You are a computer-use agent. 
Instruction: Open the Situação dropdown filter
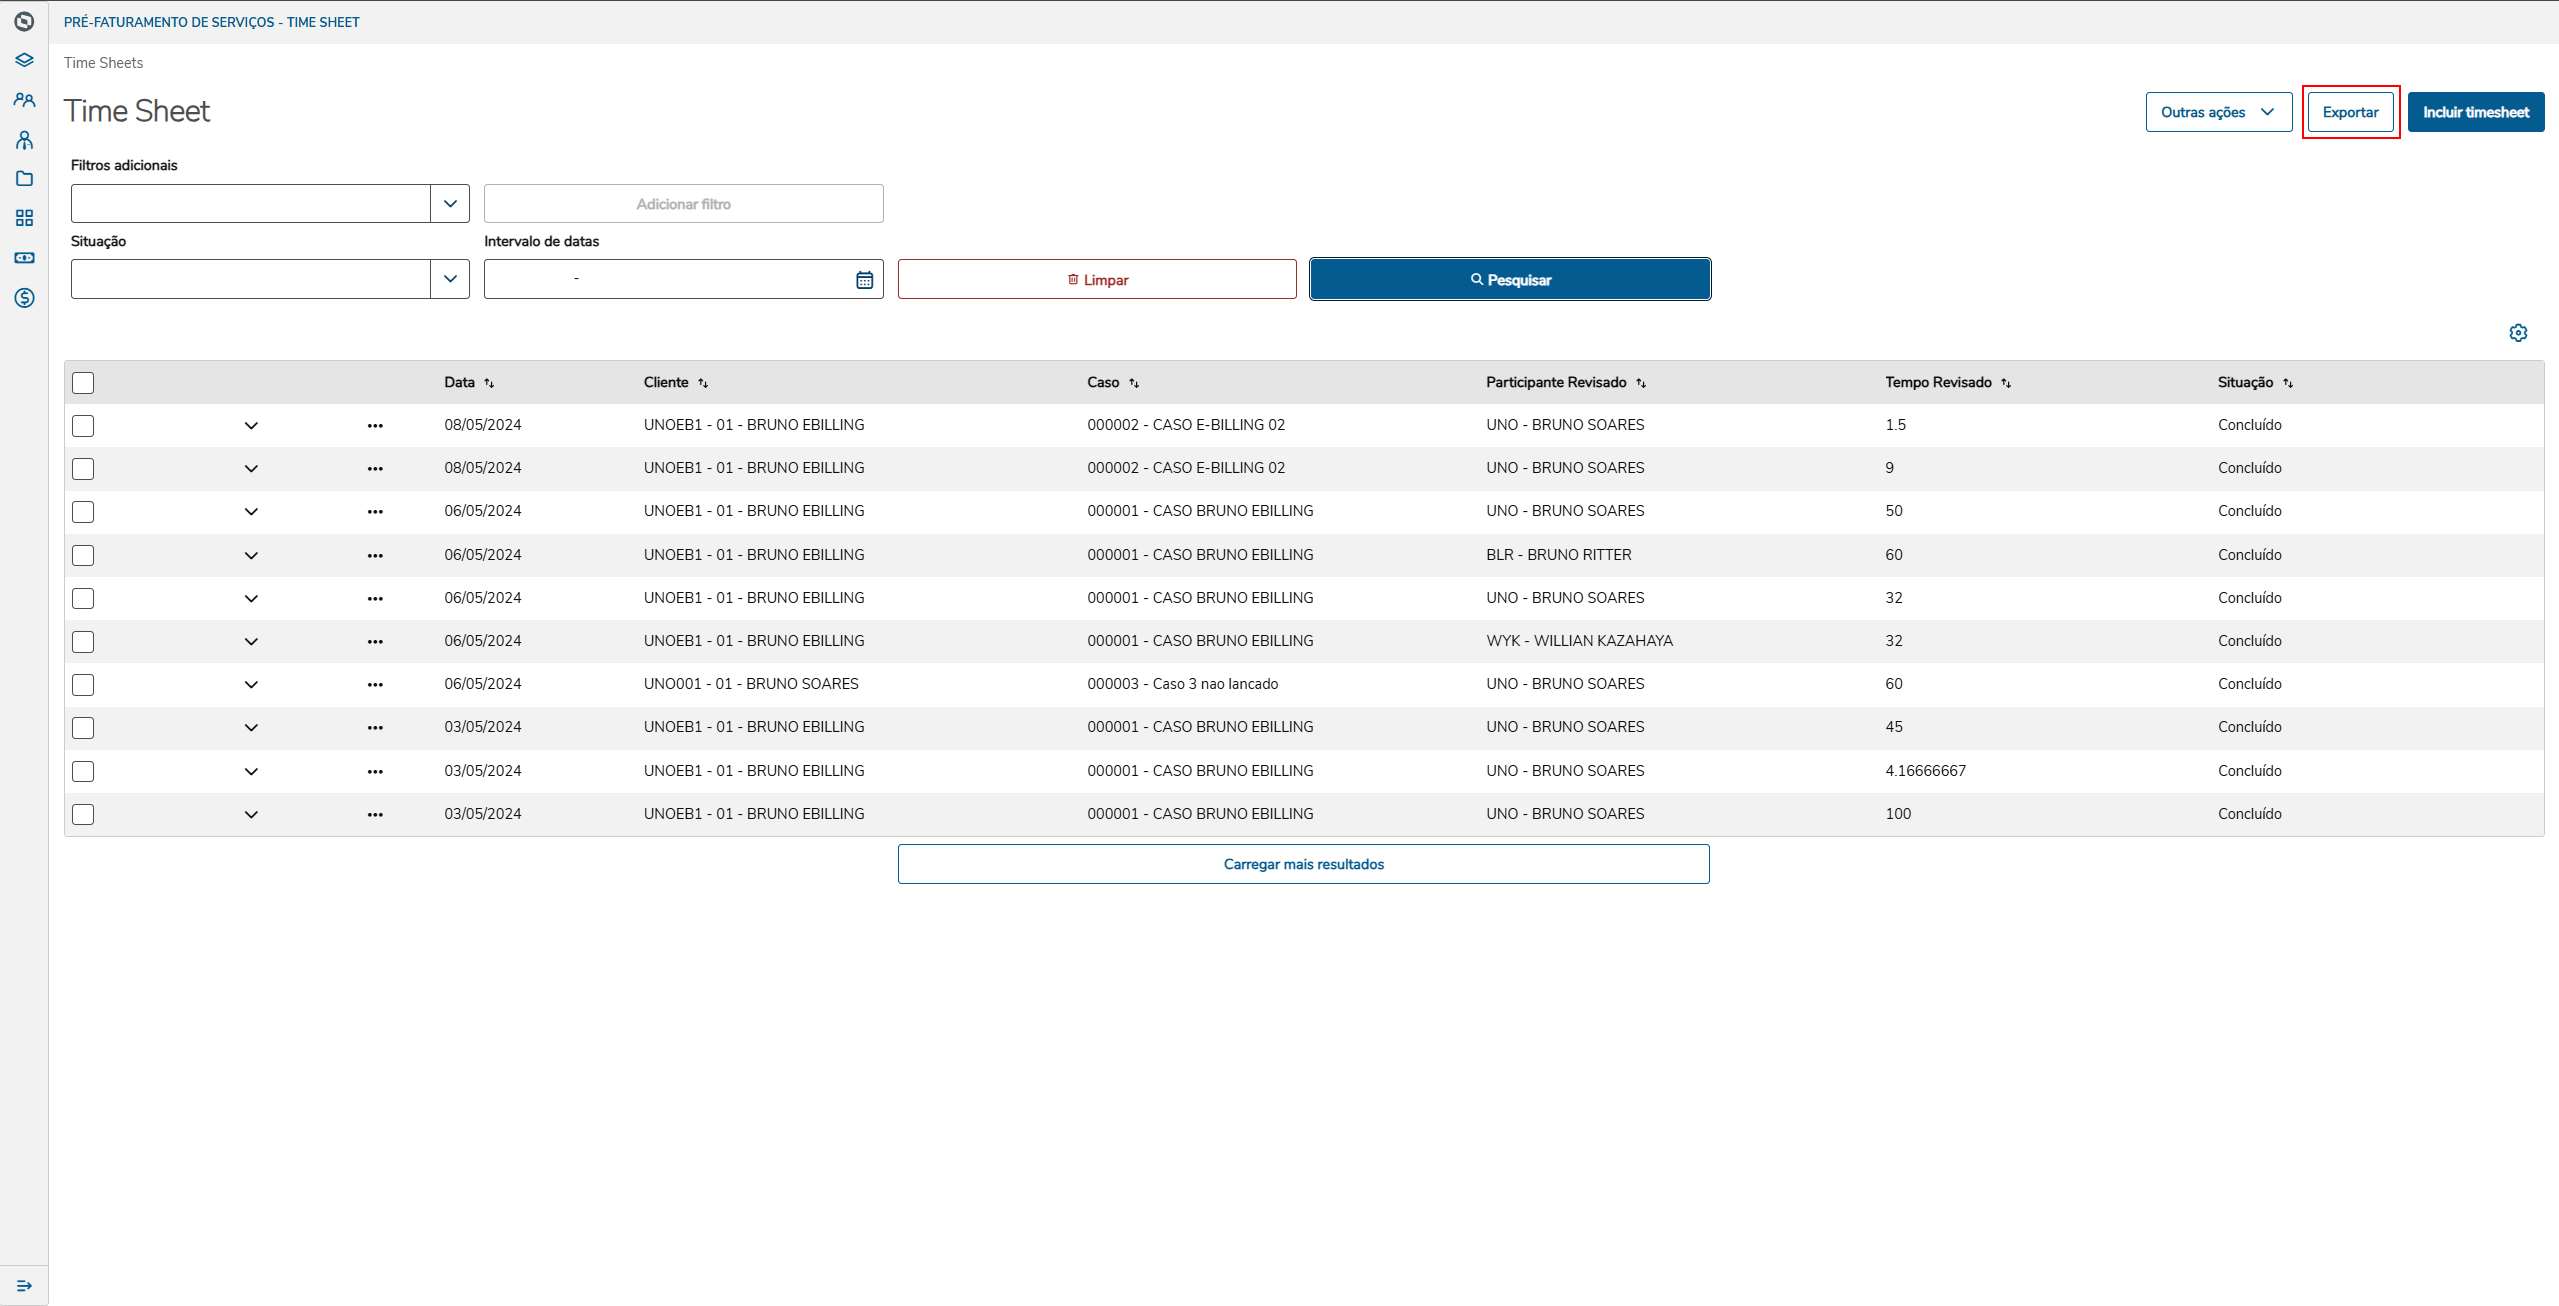(x=450, y=279)
